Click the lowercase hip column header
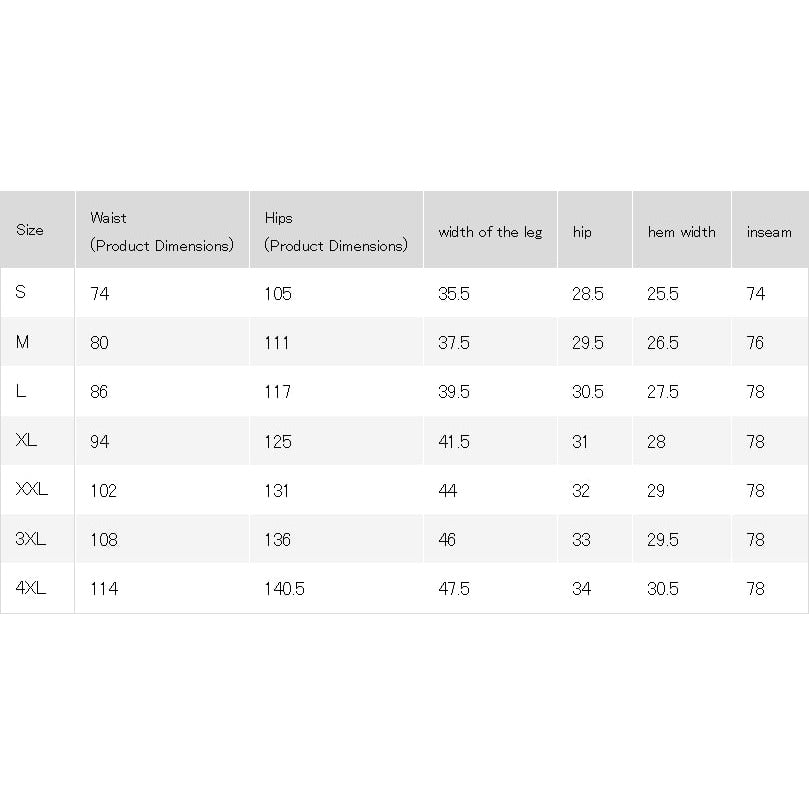 (x=582, y=233)
